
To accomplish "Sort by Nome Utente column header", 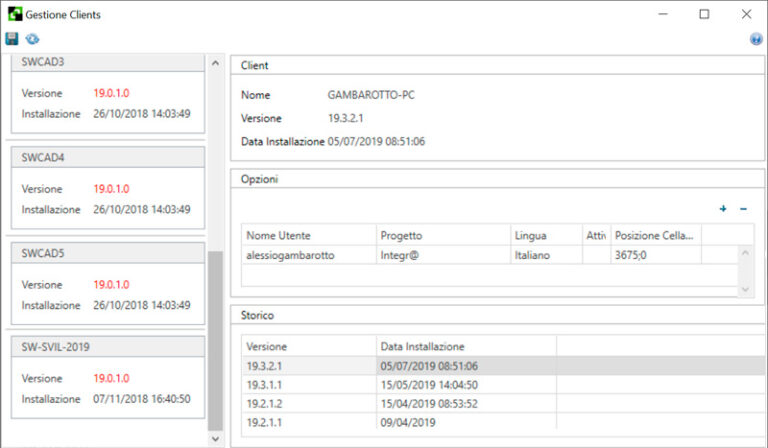I will click(308, 235).
